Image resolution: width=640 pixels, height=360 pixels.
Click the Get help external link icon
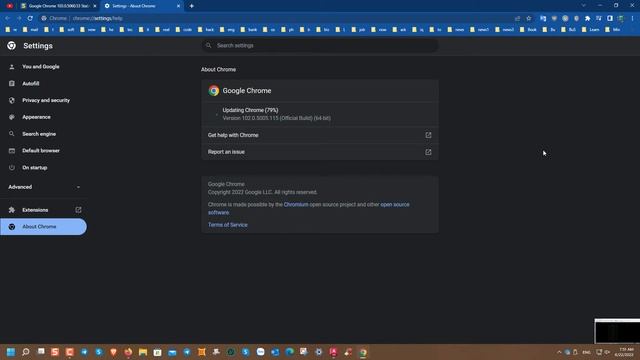coord(428,135)
